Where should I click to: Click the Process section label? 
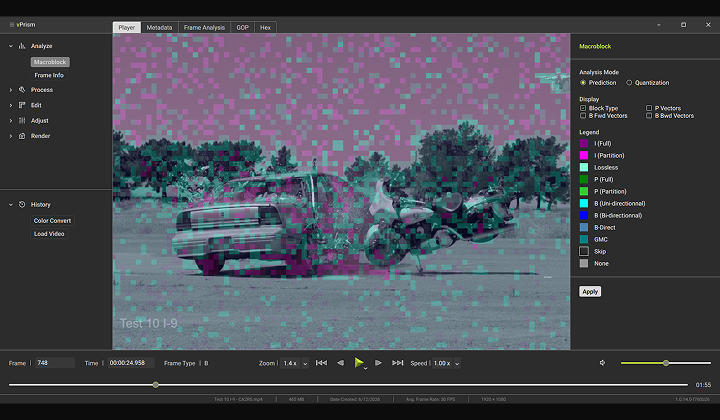point(42,90)
